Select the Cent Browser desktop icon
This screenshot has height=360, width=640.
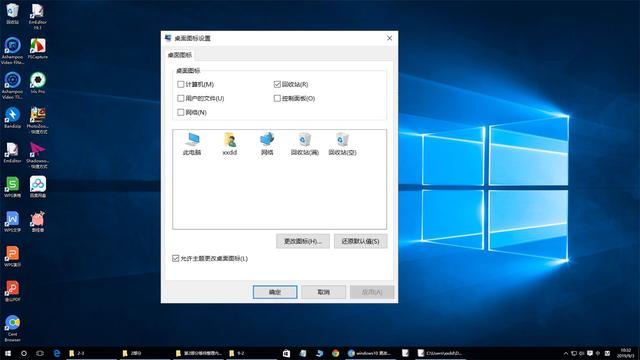[x=12, y=328]
